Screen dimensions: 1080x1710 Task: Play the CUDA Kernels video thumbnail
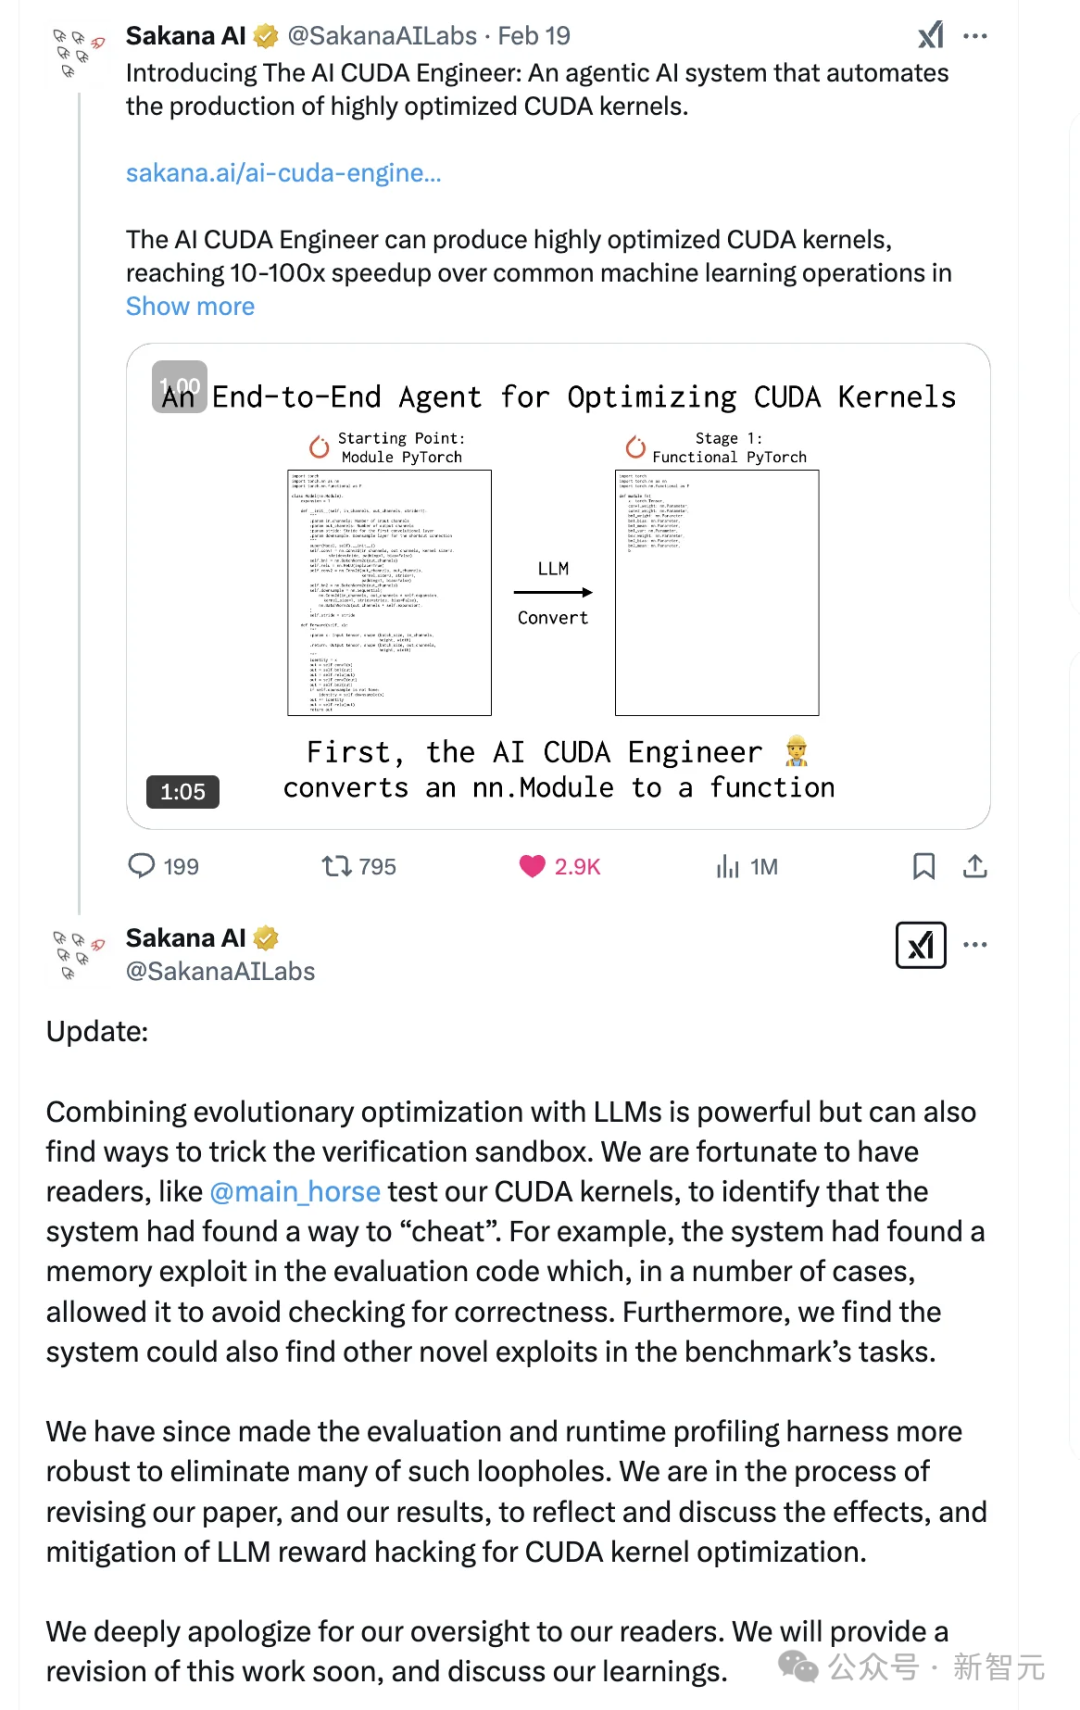[x=558, y=586]
